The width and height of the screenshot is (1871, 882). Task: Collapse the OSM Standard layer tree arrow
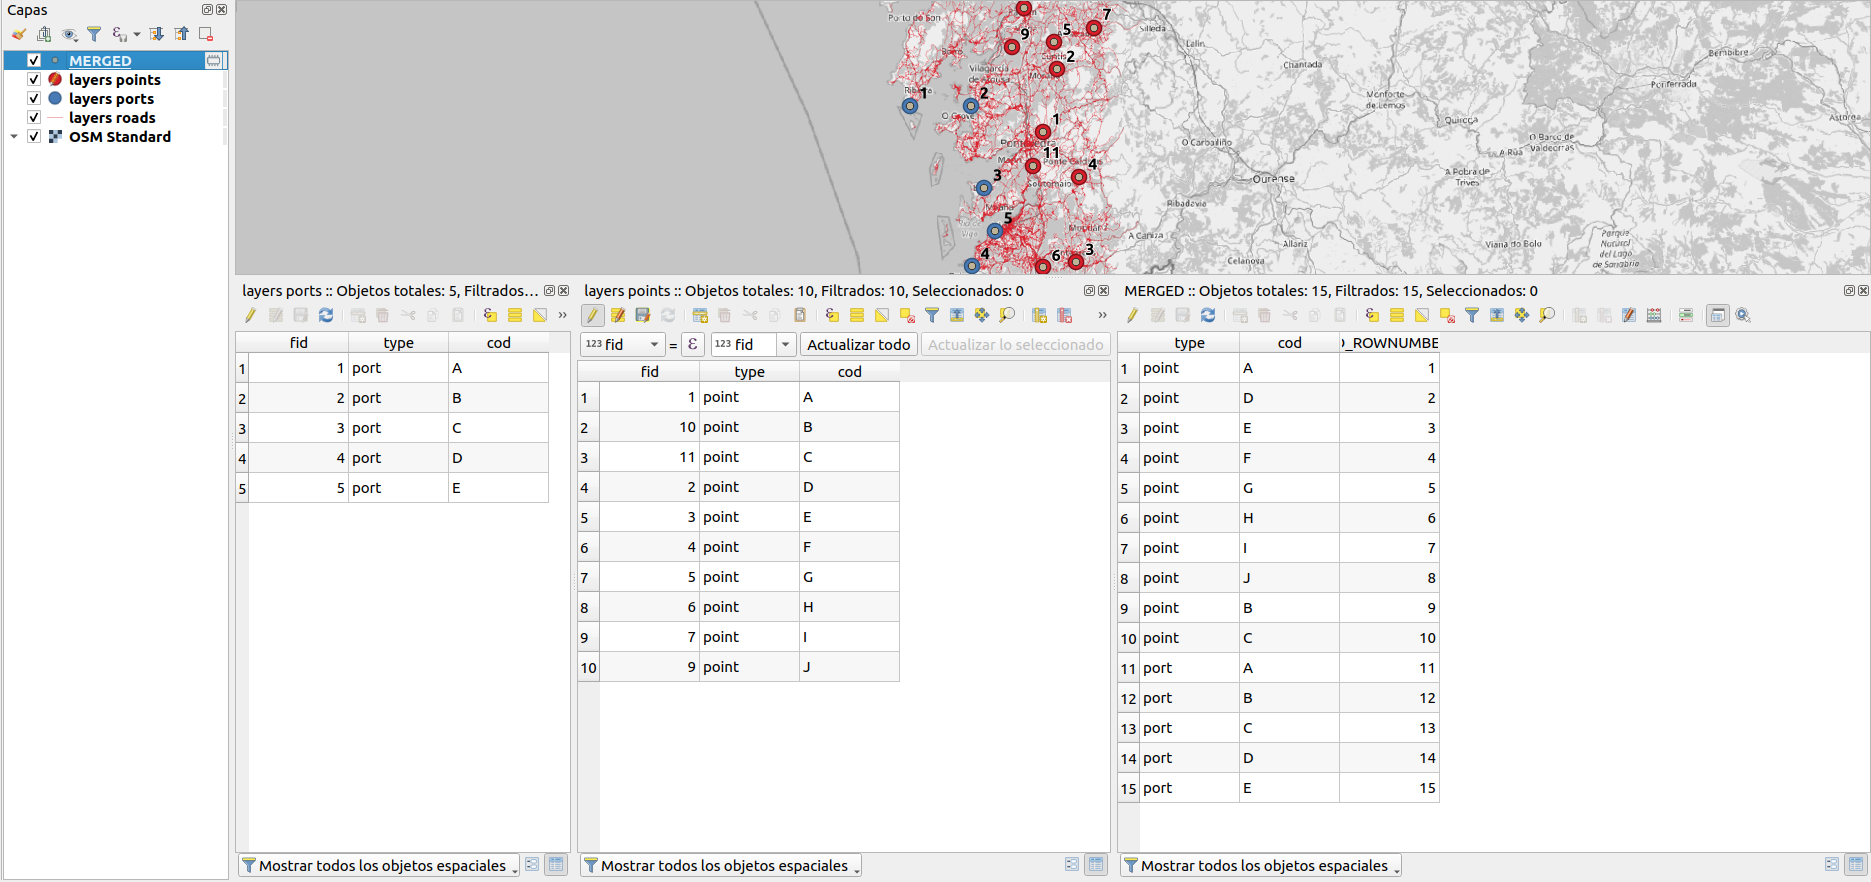(14, 136)
